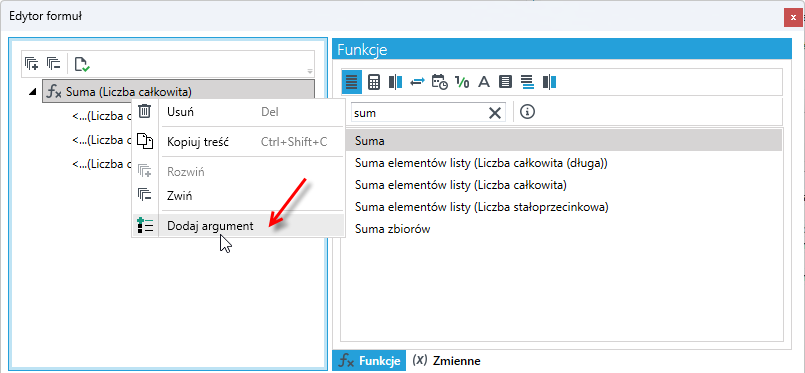Select the calculator math functions category

[374, 82]
